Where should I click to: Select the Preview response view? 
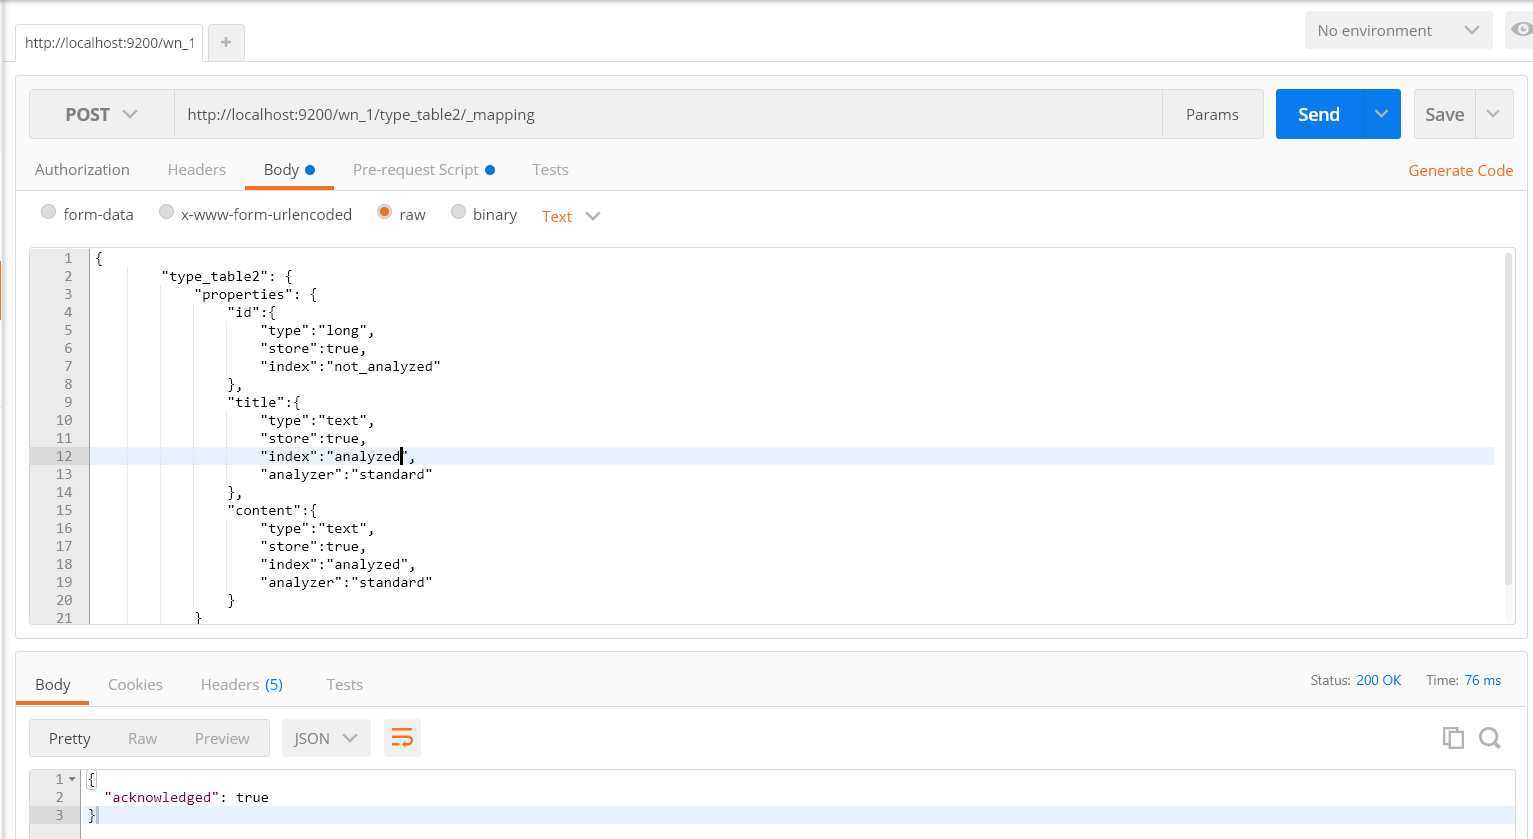pos(222,738)
